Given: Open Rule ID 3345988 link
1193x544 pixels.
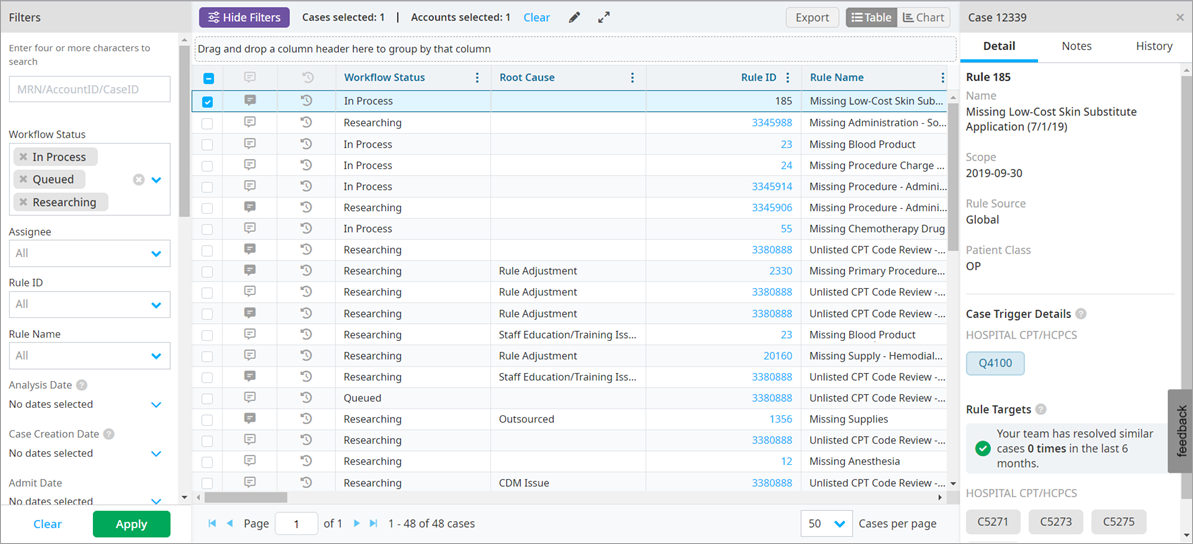Looking at the screenshot, I should pyautogui.click(x=771, y=122).
